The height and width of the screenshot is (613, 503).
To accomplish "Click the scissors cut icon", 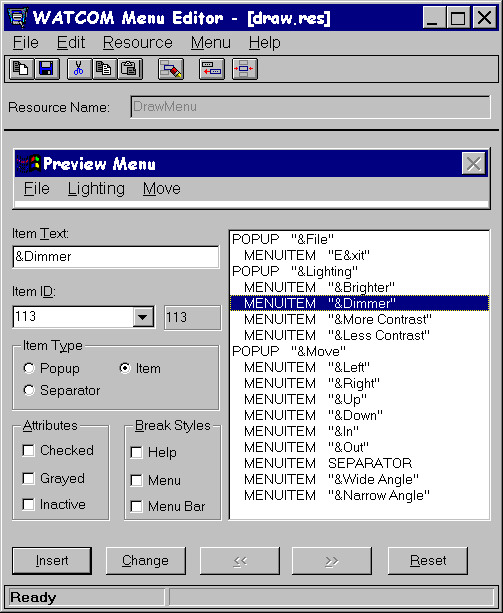I will 79,69.
